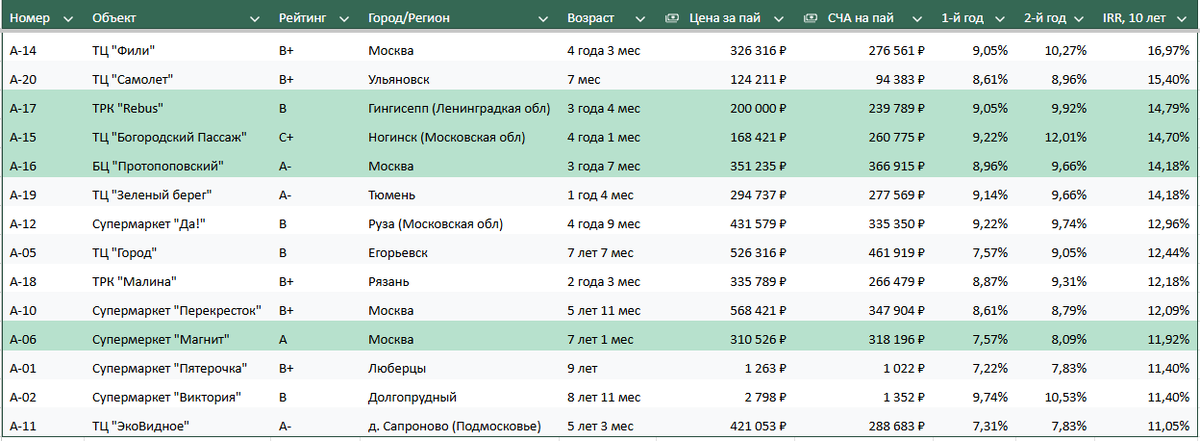Expand the Рейтинг column filter arrow
The width and height of the screenshot is (1200, 441).
coord(345,19)
